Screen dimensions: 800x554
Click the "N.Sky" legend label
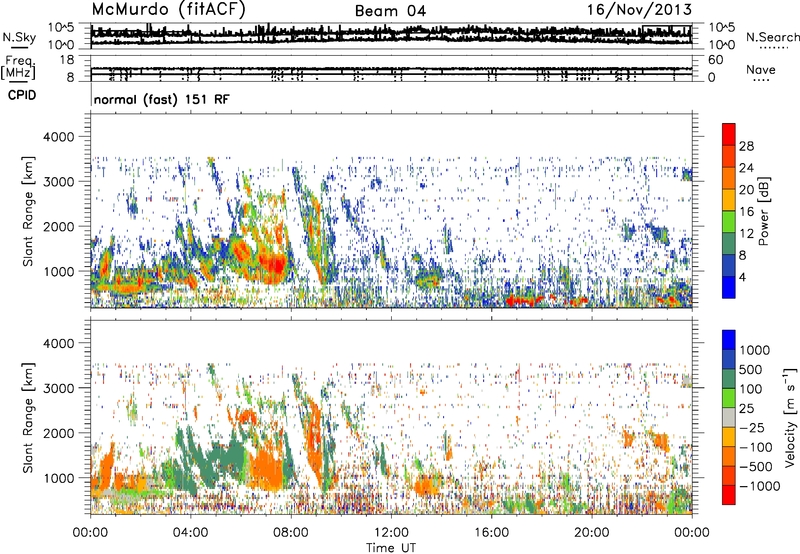point(19,37)
